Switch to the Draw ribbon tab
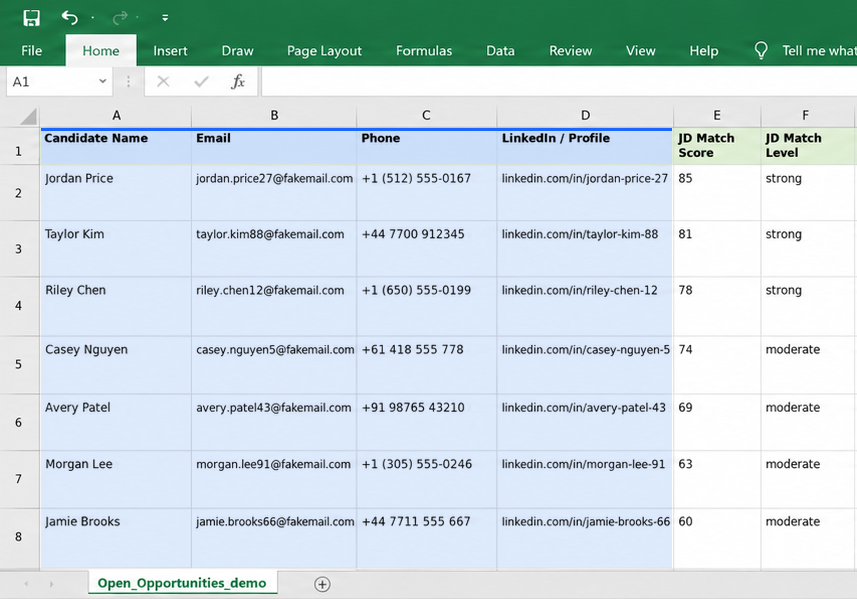 point(238,51)
